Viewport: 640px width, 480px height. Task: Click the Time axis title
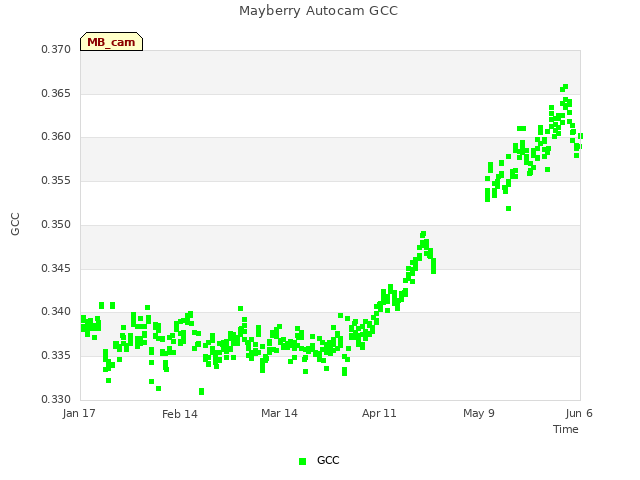click(566, 429)
